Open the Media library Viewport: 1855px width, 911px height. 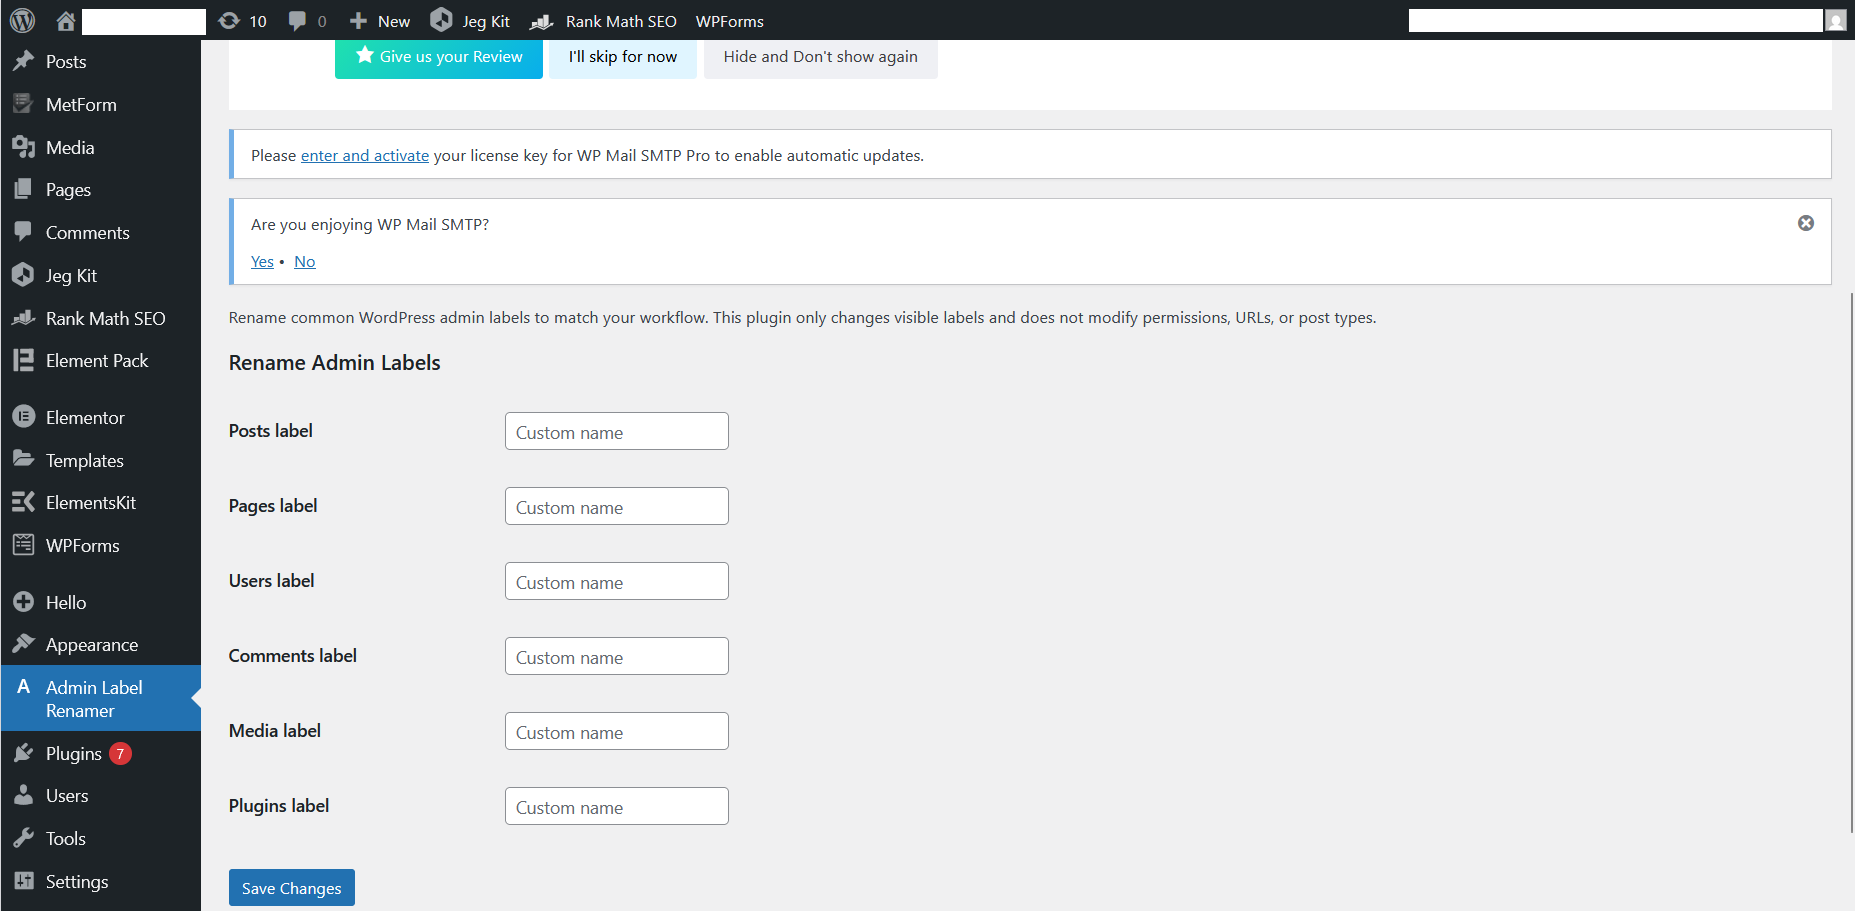69,147
